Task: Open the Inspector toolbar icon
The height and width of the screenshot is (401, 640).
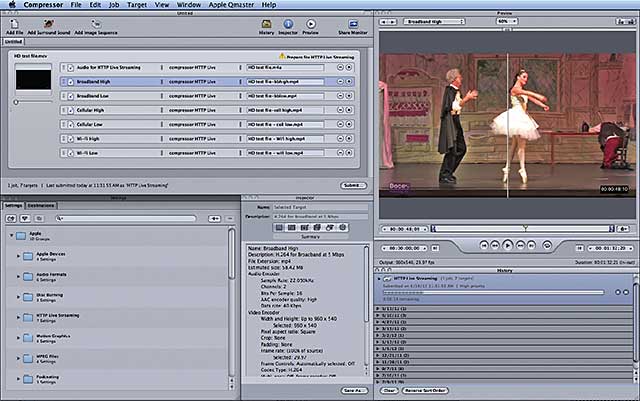Action: click(x=288, y=24)
